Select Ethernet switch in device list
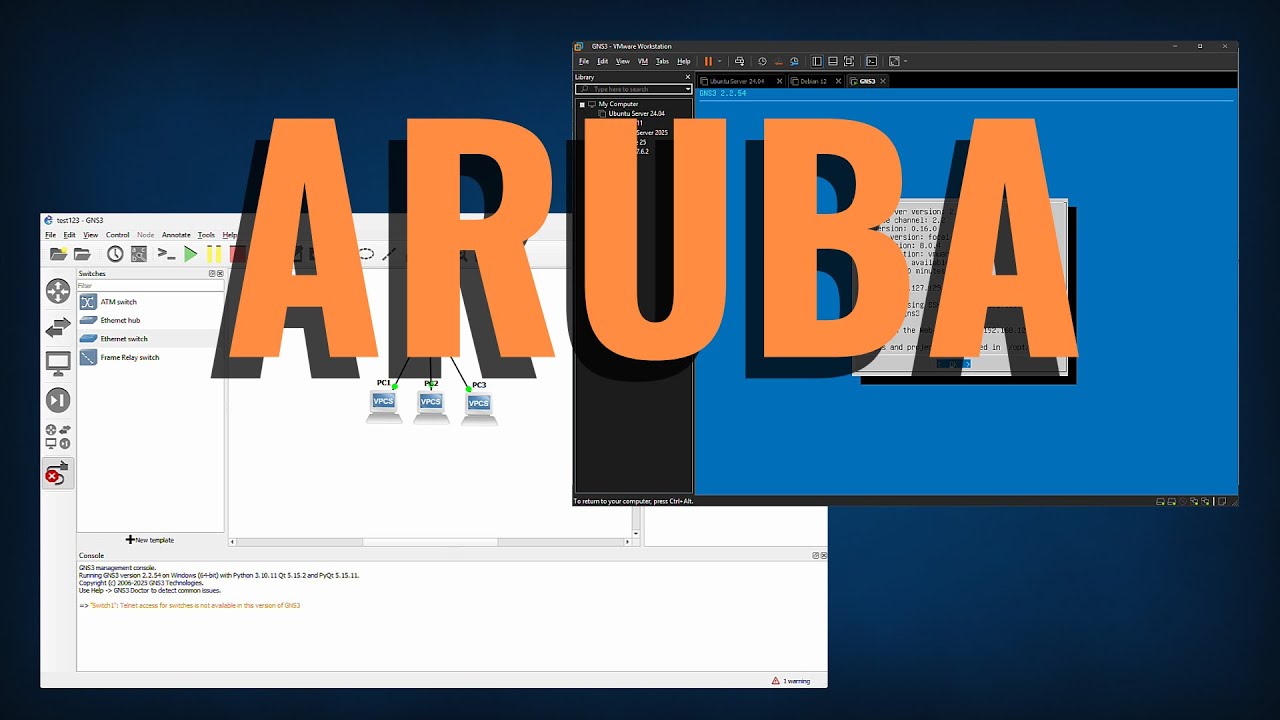 pos(150,339)
